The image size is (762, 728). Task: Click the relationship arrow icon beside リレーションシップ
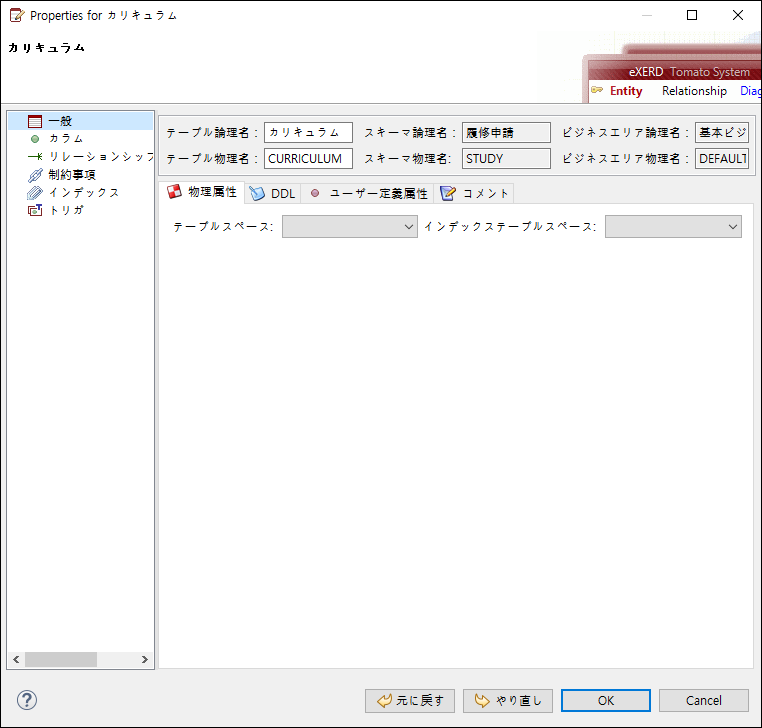[35, 156]
